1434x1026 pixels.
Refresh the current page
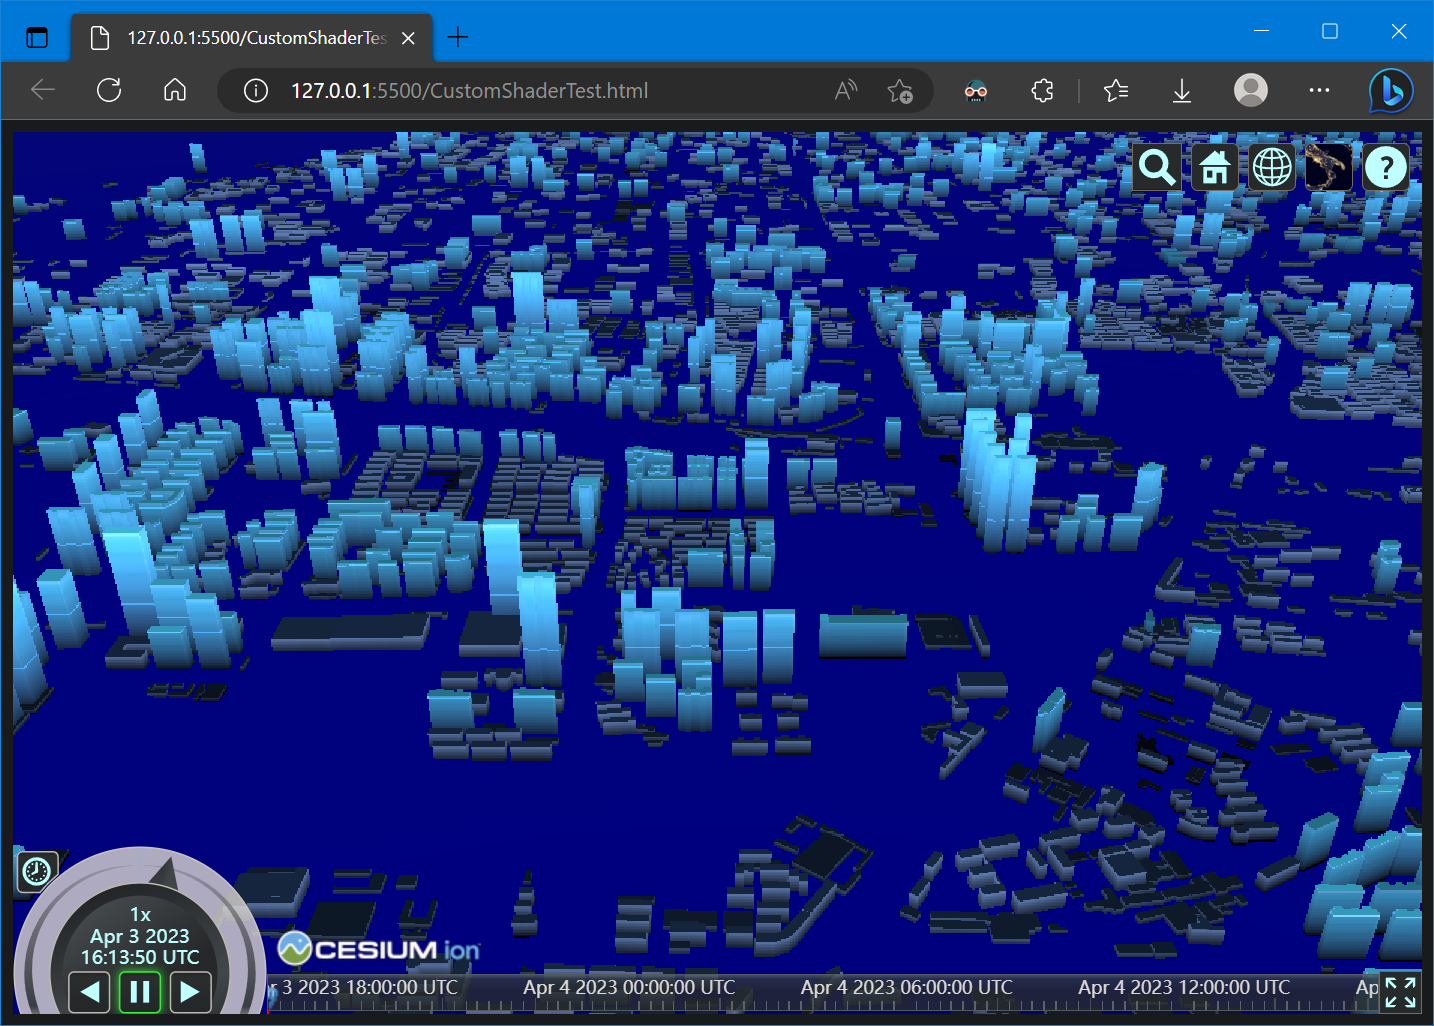(x=109, y=91)
